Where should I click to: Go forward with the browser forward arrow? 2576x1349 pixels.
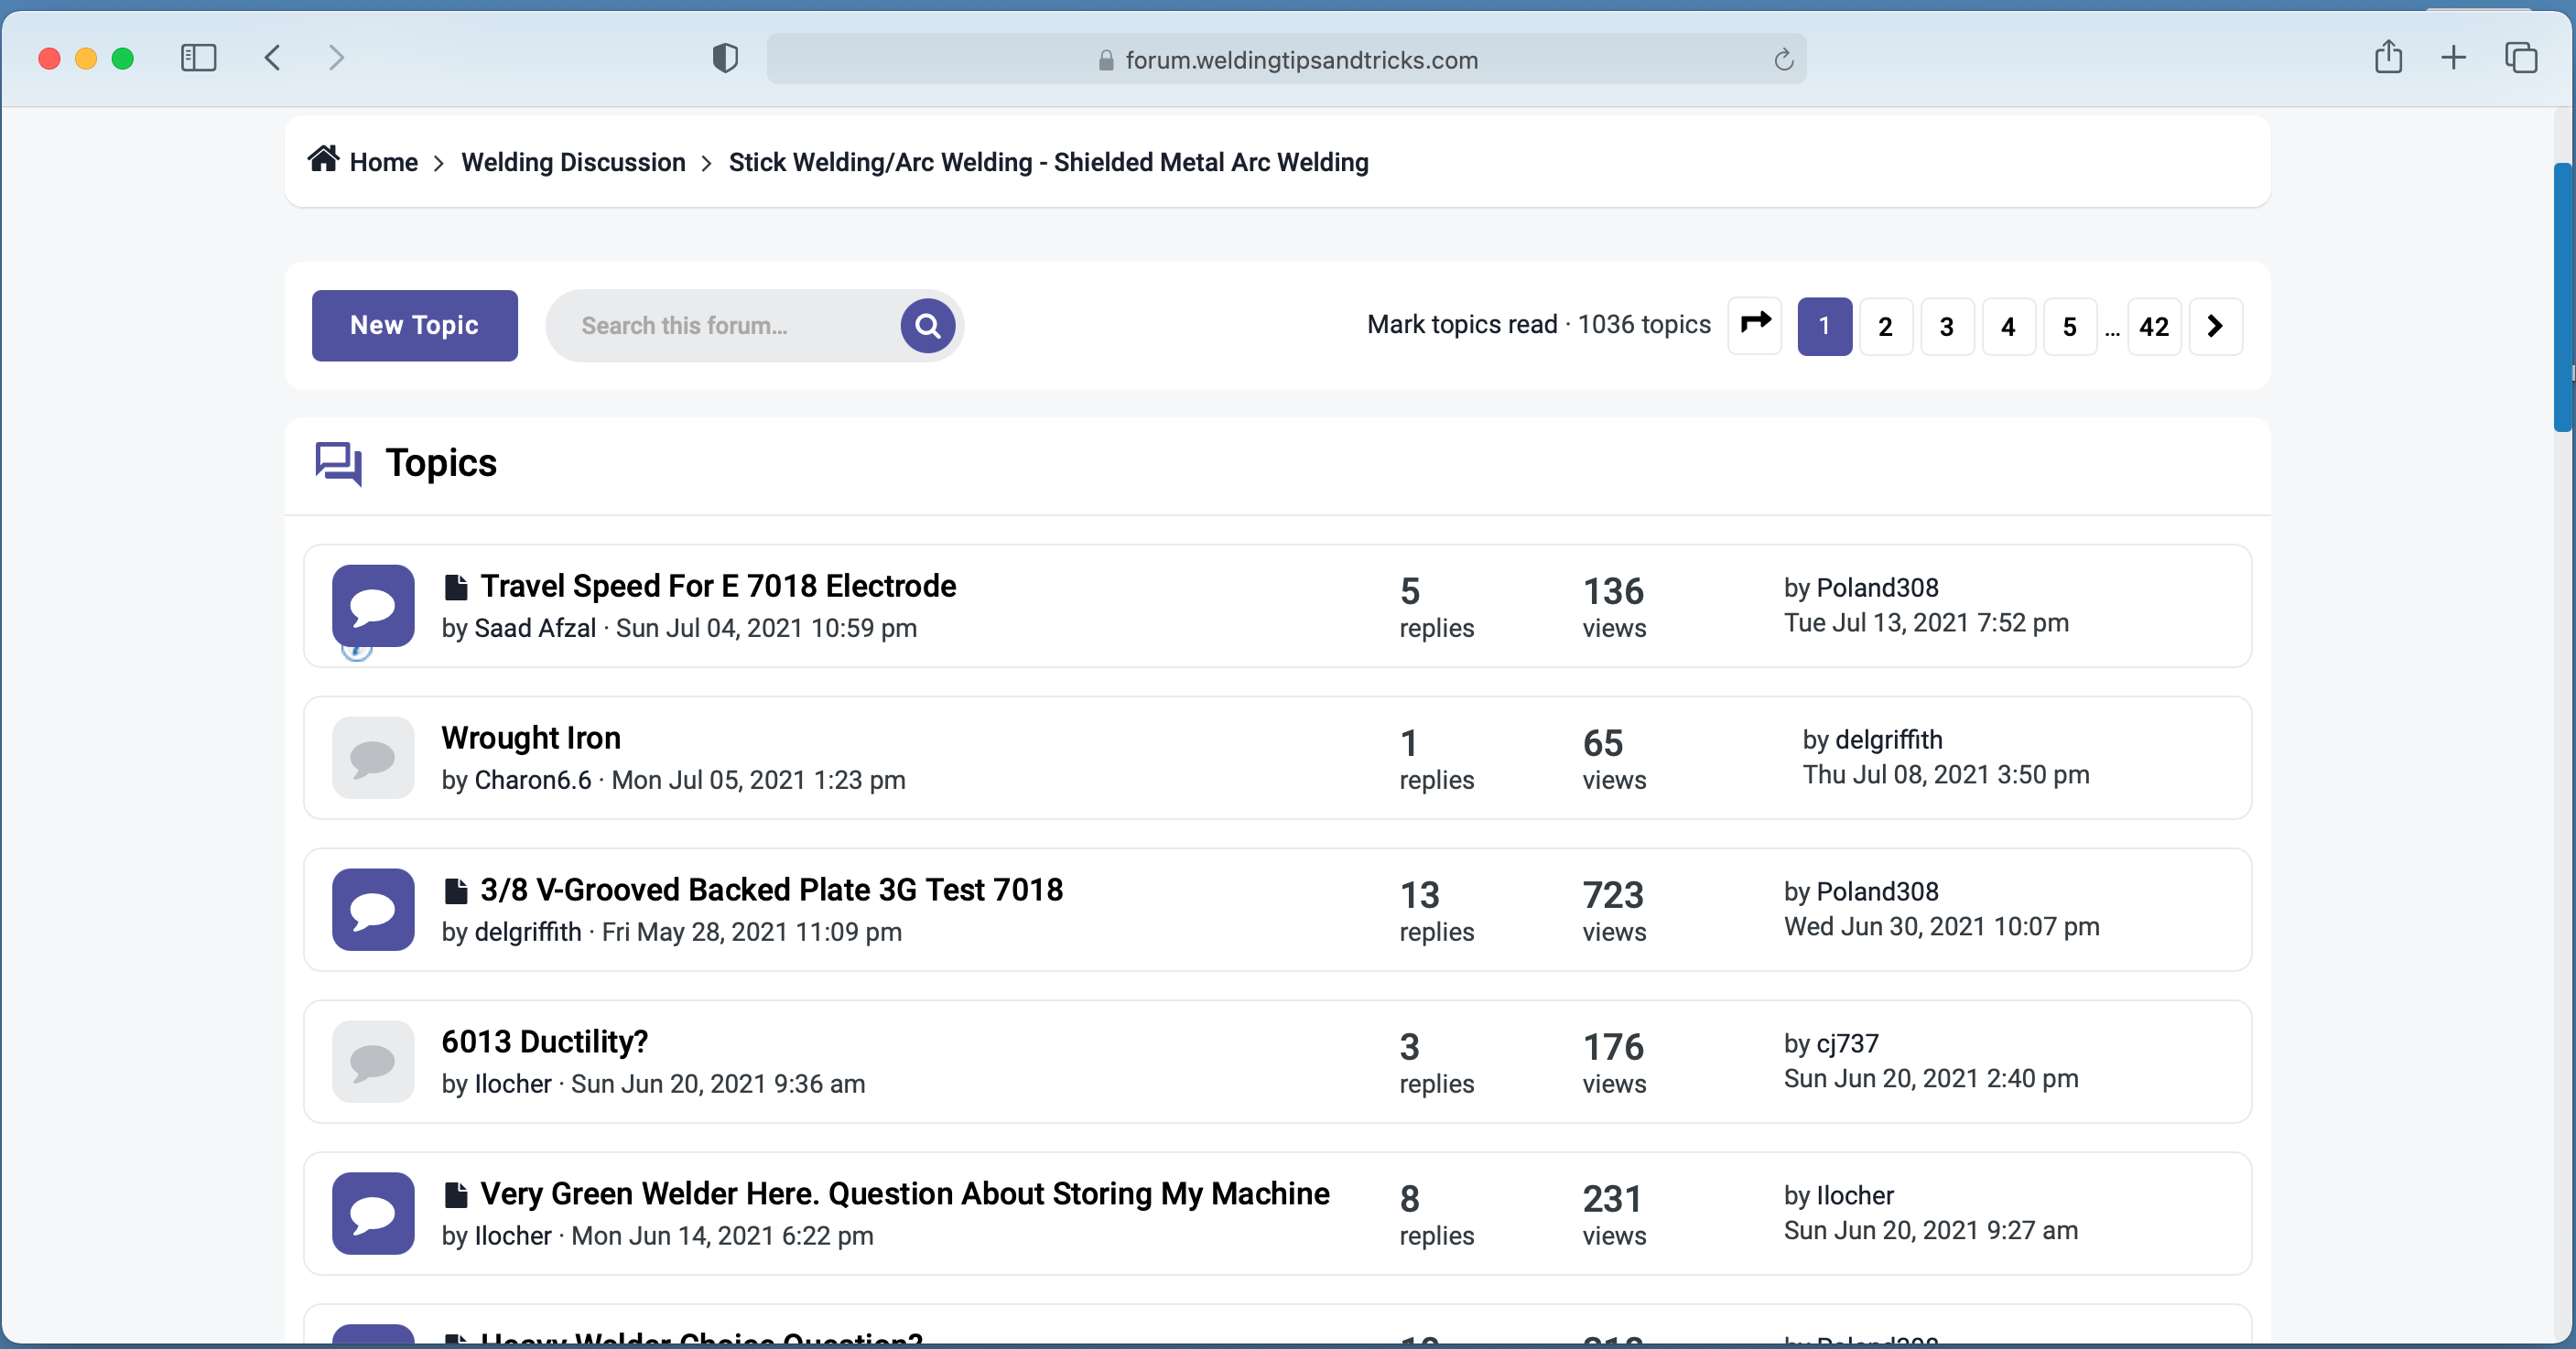tap(336, 58)
